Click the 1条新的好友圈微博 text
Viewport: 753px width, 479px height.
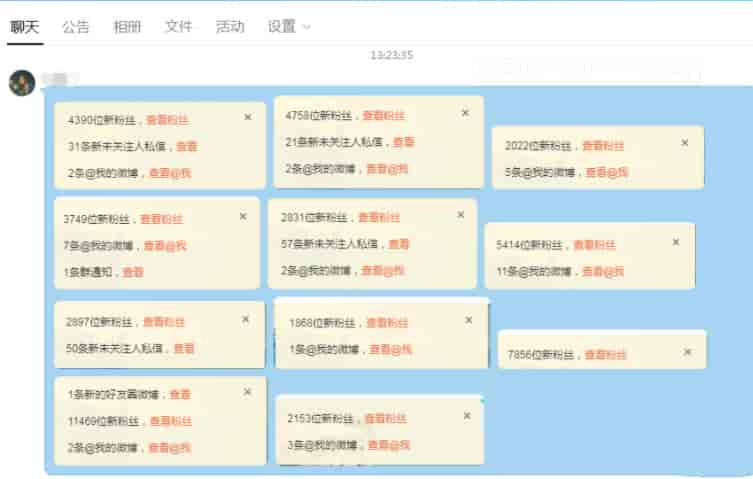(113, 394)
